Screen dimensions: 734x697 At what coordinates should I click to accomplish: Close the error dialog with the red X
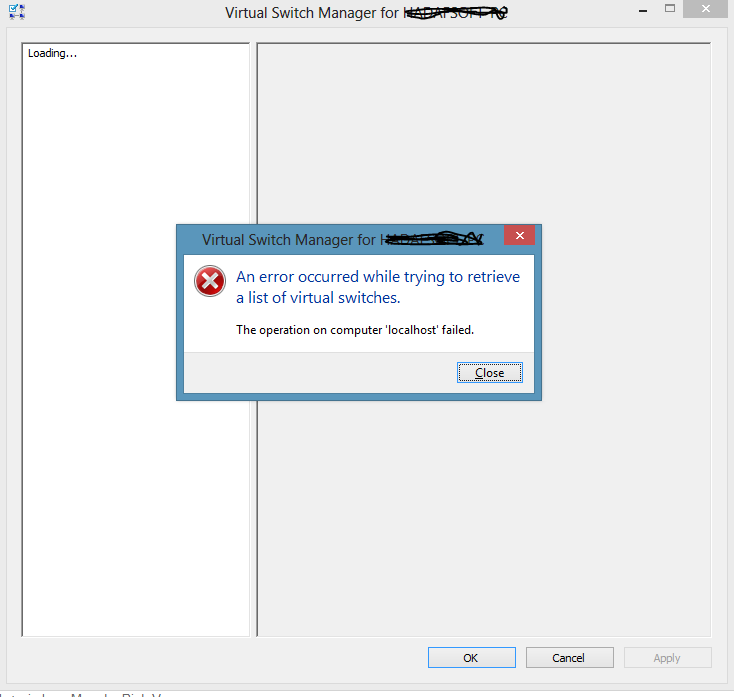coord(519,235)
